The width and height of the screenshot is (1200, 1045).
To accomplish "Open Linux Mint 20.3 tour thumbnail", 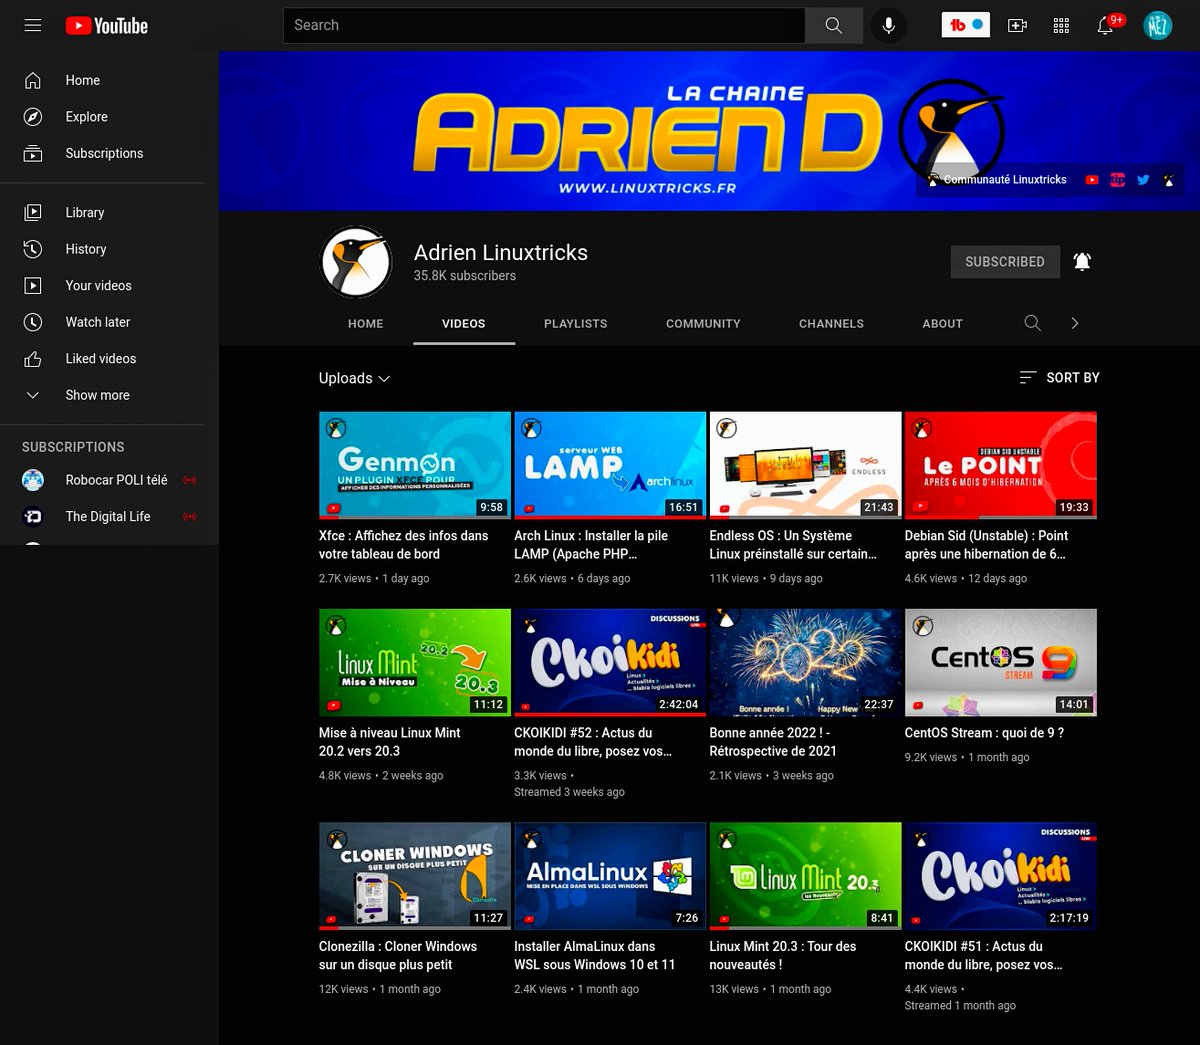I will click(x=806, y=876).
